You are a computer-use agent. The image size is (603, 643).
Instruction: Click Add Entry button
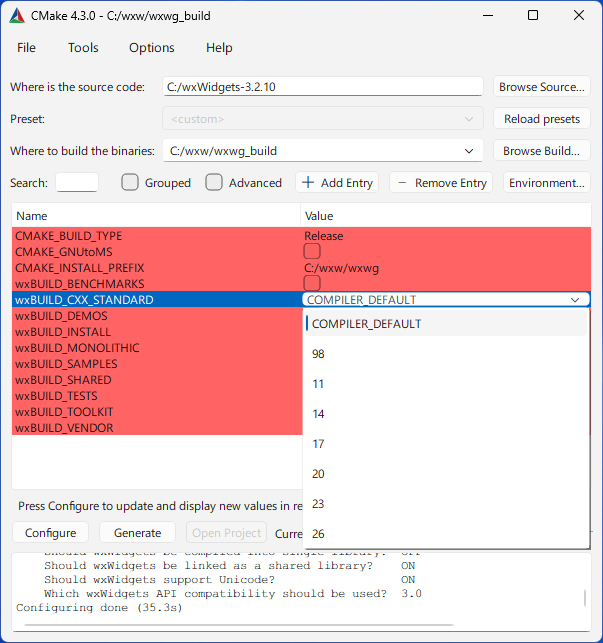coord(337,182)
